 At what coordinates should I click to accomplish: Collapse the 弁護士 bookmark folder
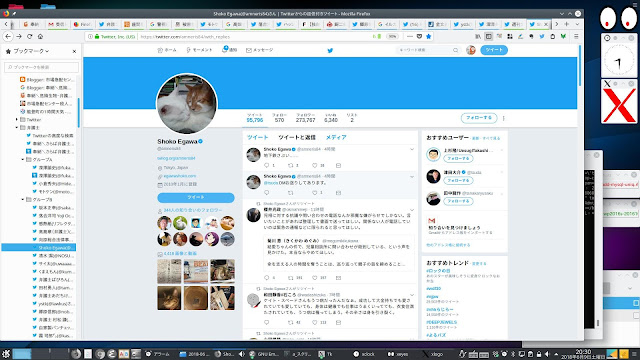[x=17, y=128]
